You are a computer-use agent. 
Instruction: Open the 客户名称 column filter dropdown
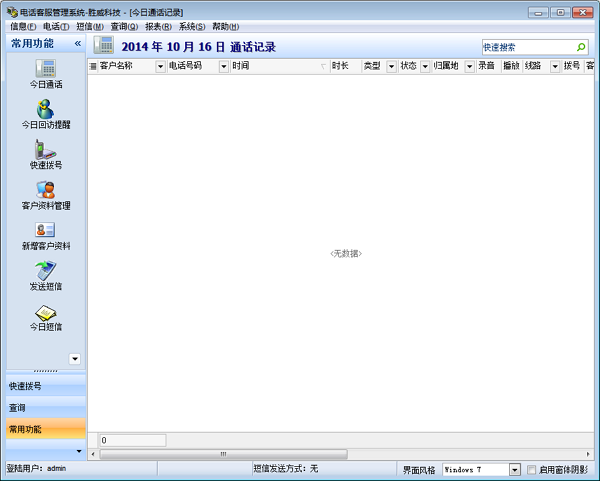(160, 67)
